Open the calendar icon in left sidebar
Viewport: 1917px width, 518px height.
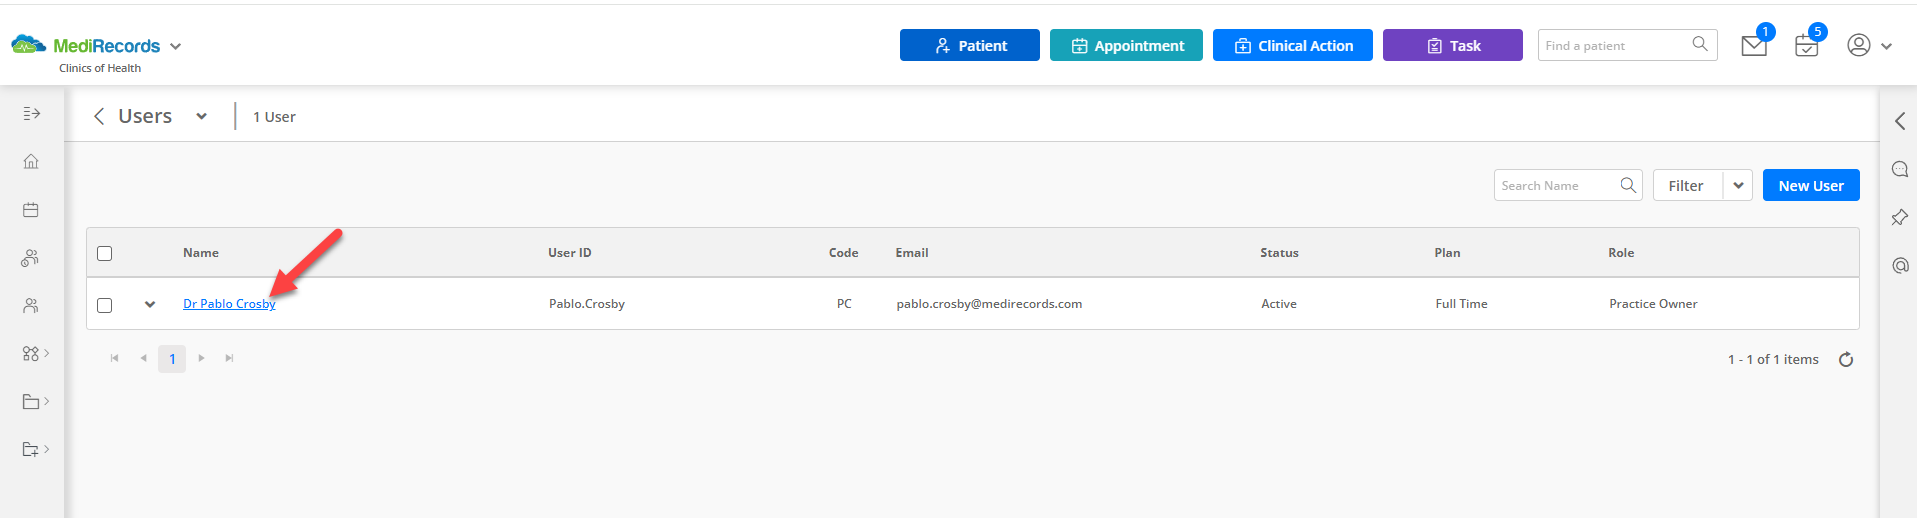point(31,210)
